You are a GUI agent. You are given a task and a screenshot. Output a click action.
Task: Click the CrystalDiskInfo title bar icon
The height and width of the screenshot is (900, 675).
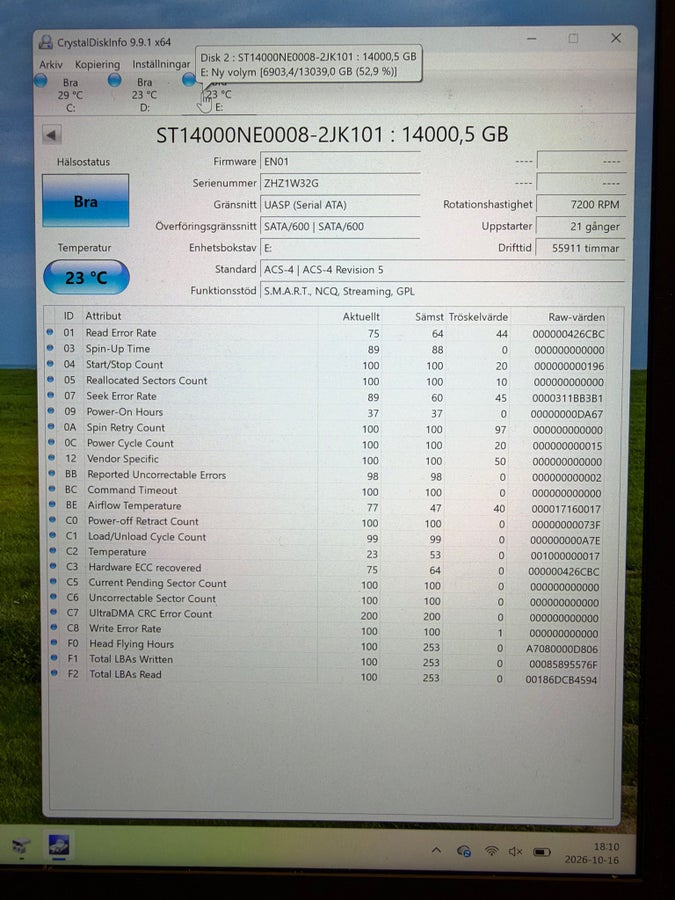[45, 42]
